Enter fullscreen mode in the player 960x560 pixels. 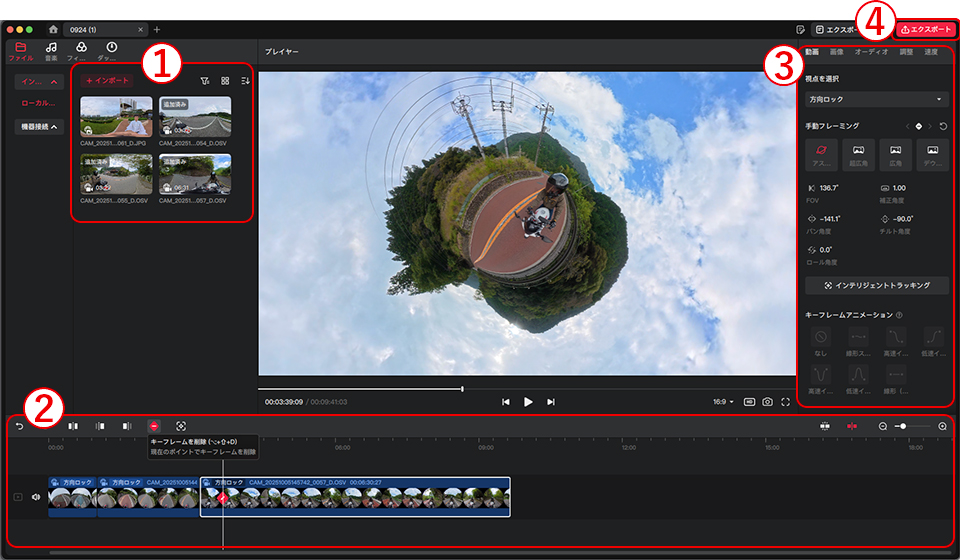click(785, 401)
